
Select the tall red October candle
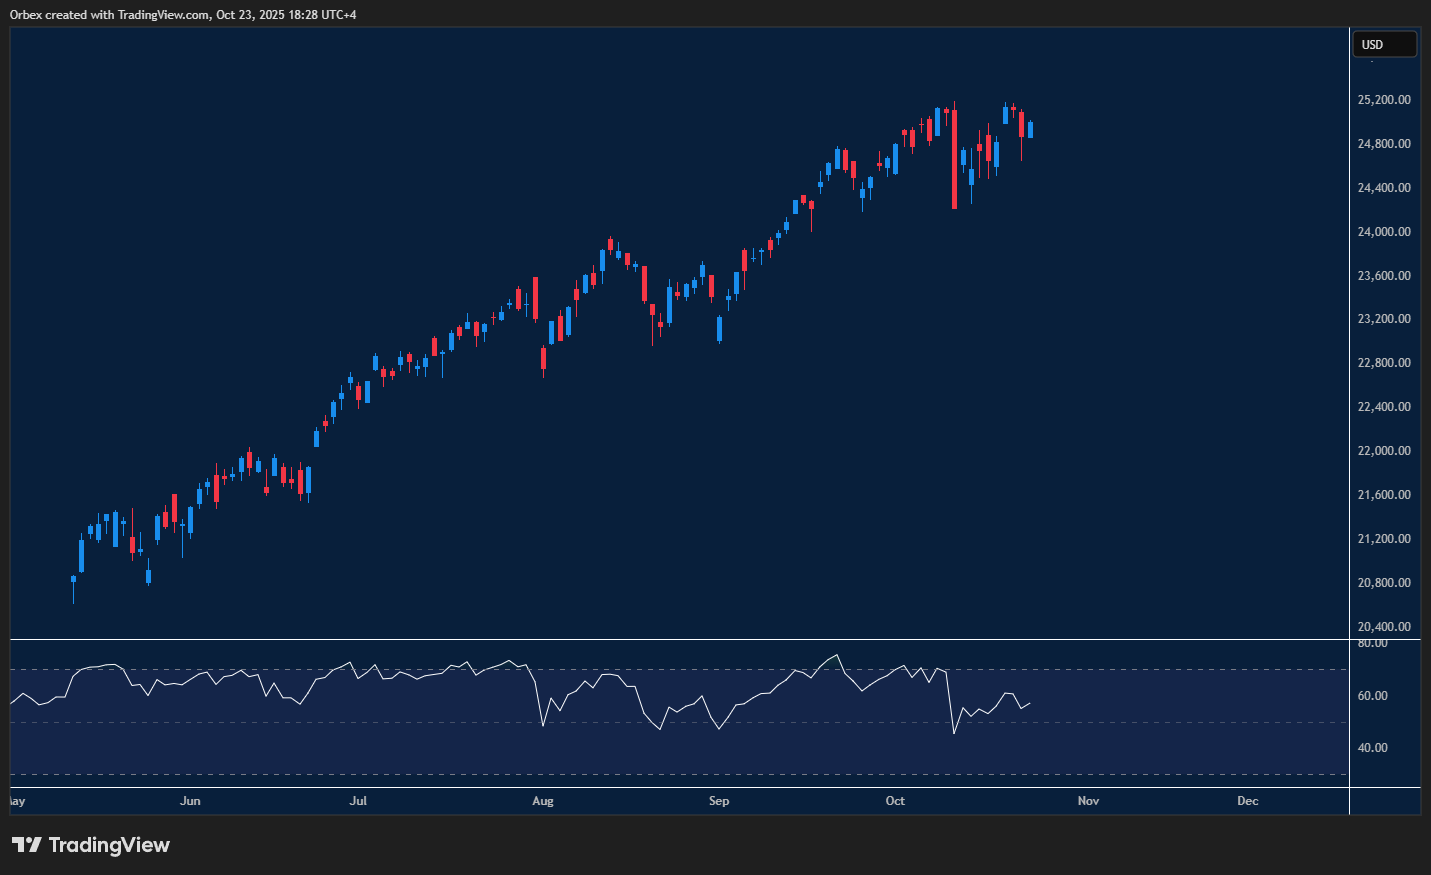point(954,158)
